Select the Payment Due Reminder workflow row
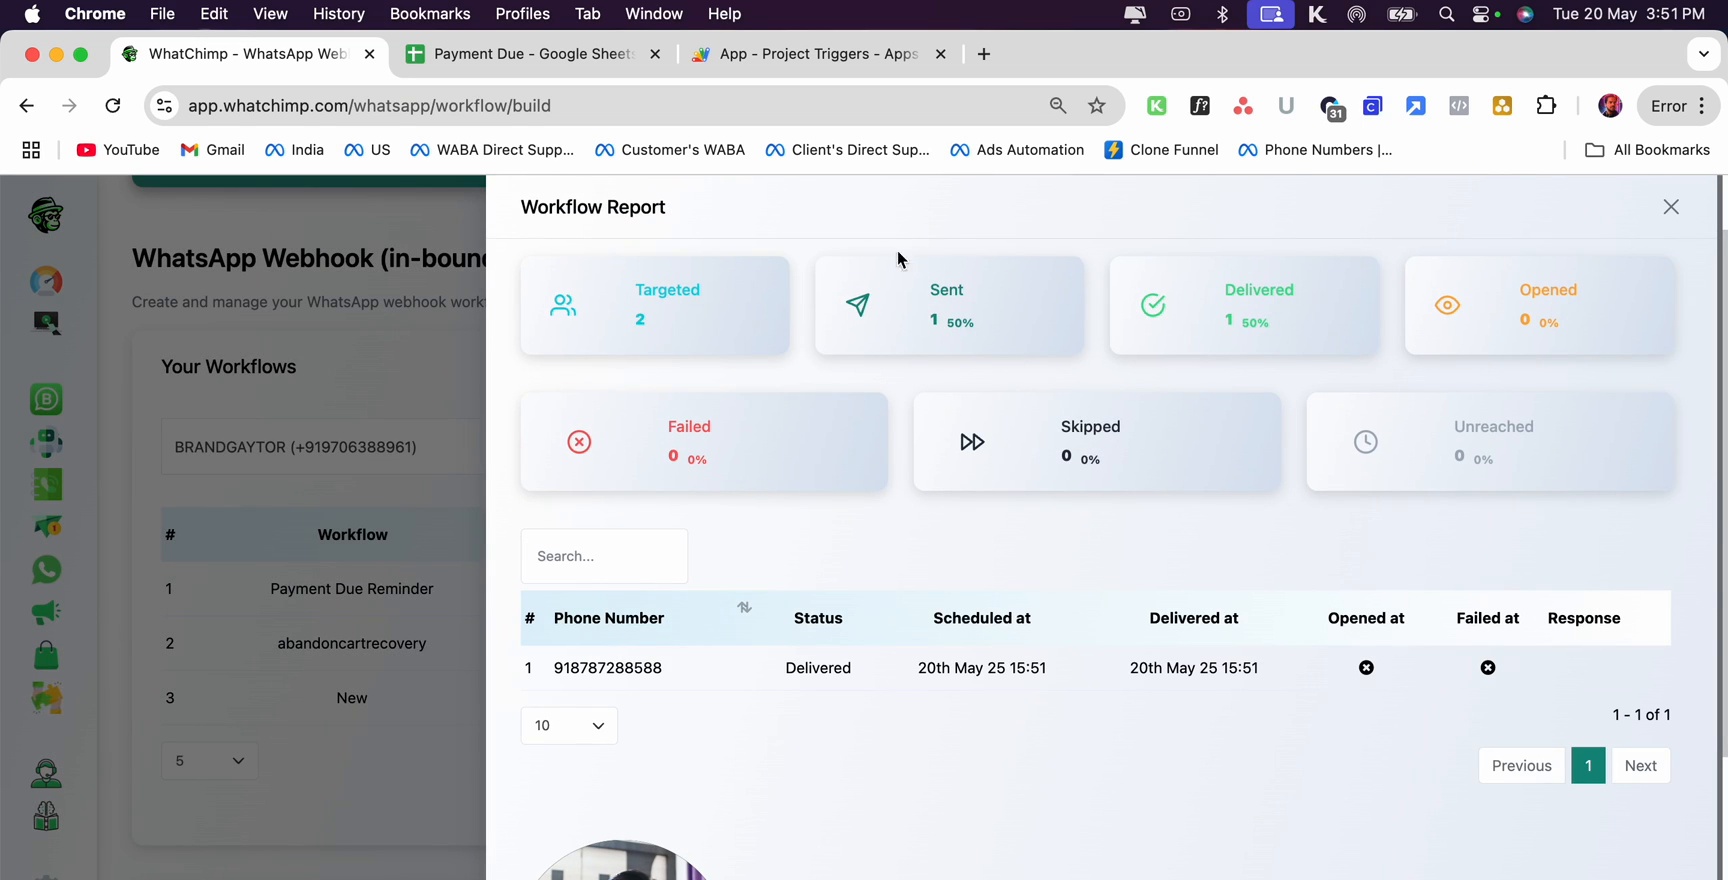1728x880 pixels. [323, 589]
